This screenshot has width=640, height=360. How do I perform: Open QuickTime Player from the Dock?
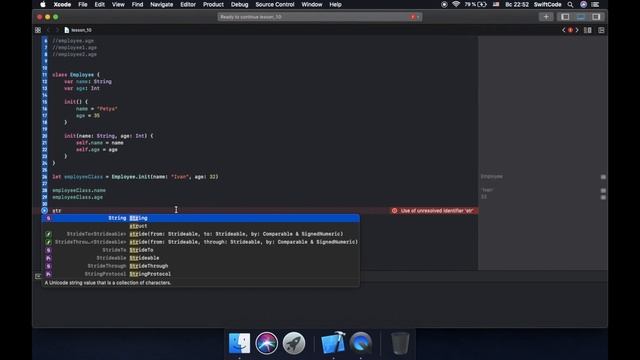click(361, 343)
